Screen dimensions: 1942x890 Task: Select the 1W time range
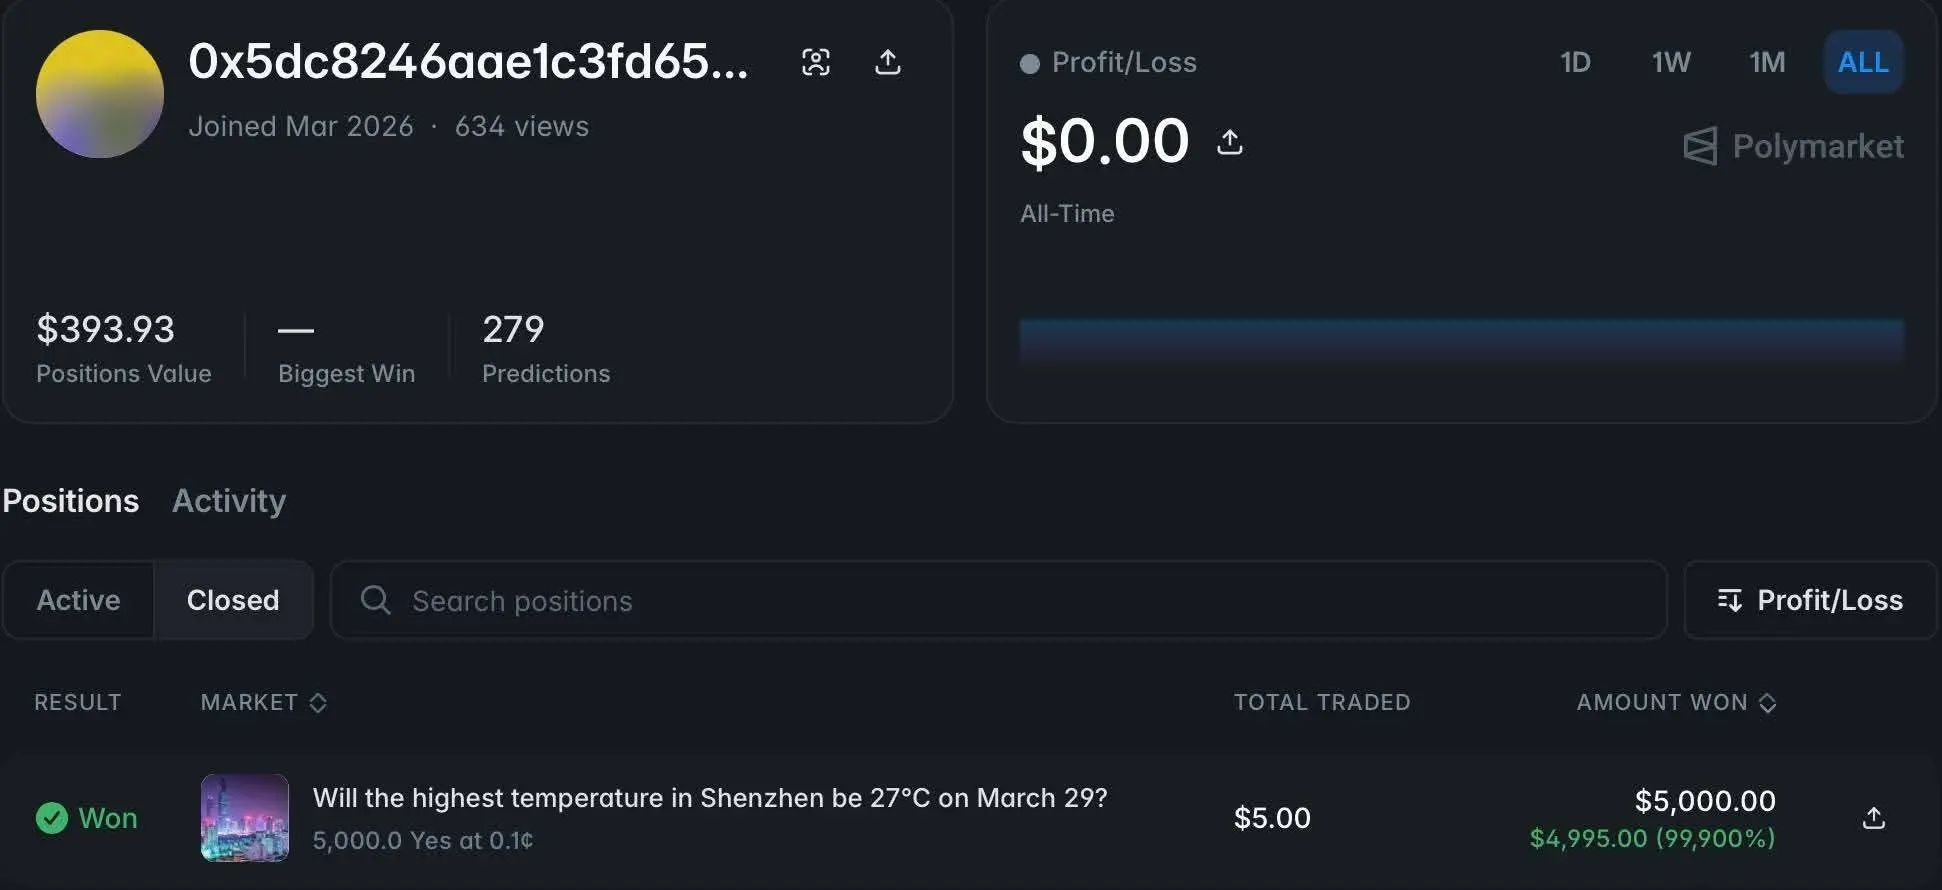pos(1670,62)
